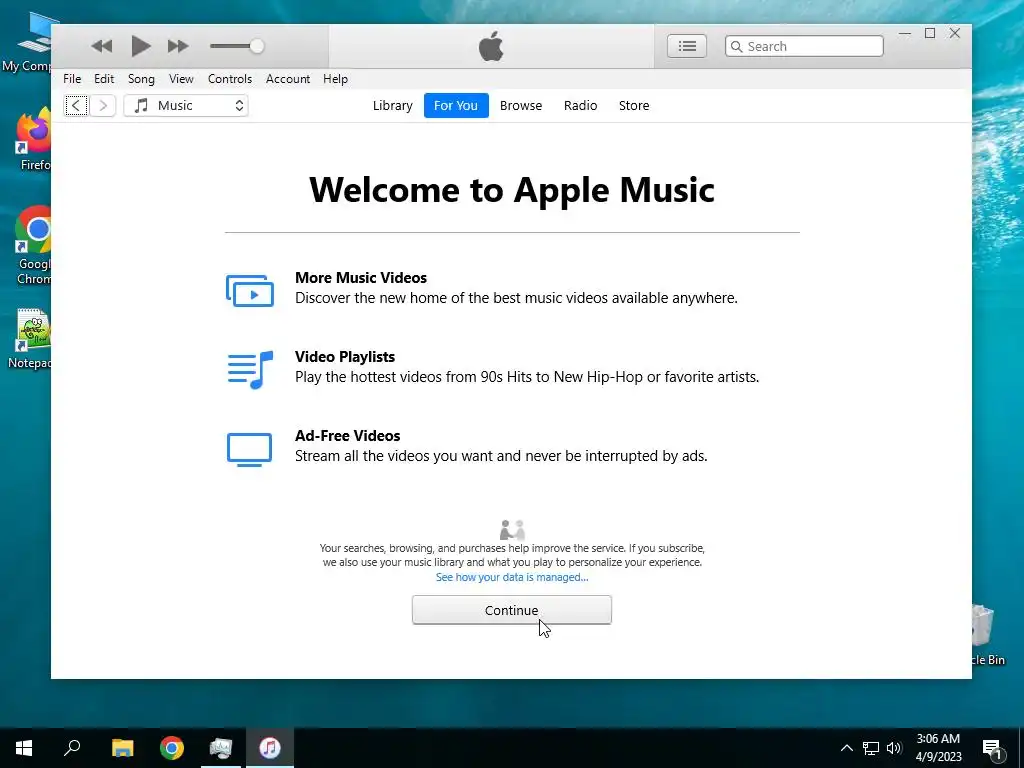Open the Controls menu
The height and width of the screenshot is (768, 1024).
[x=230, y=79]
